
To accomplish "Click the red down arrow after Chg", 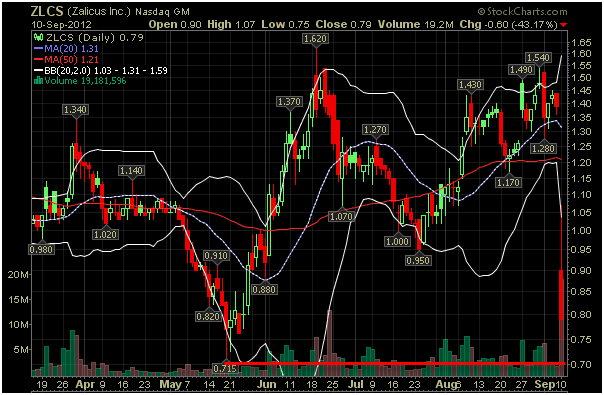I will pyautogui.click(x=564, y=25).
